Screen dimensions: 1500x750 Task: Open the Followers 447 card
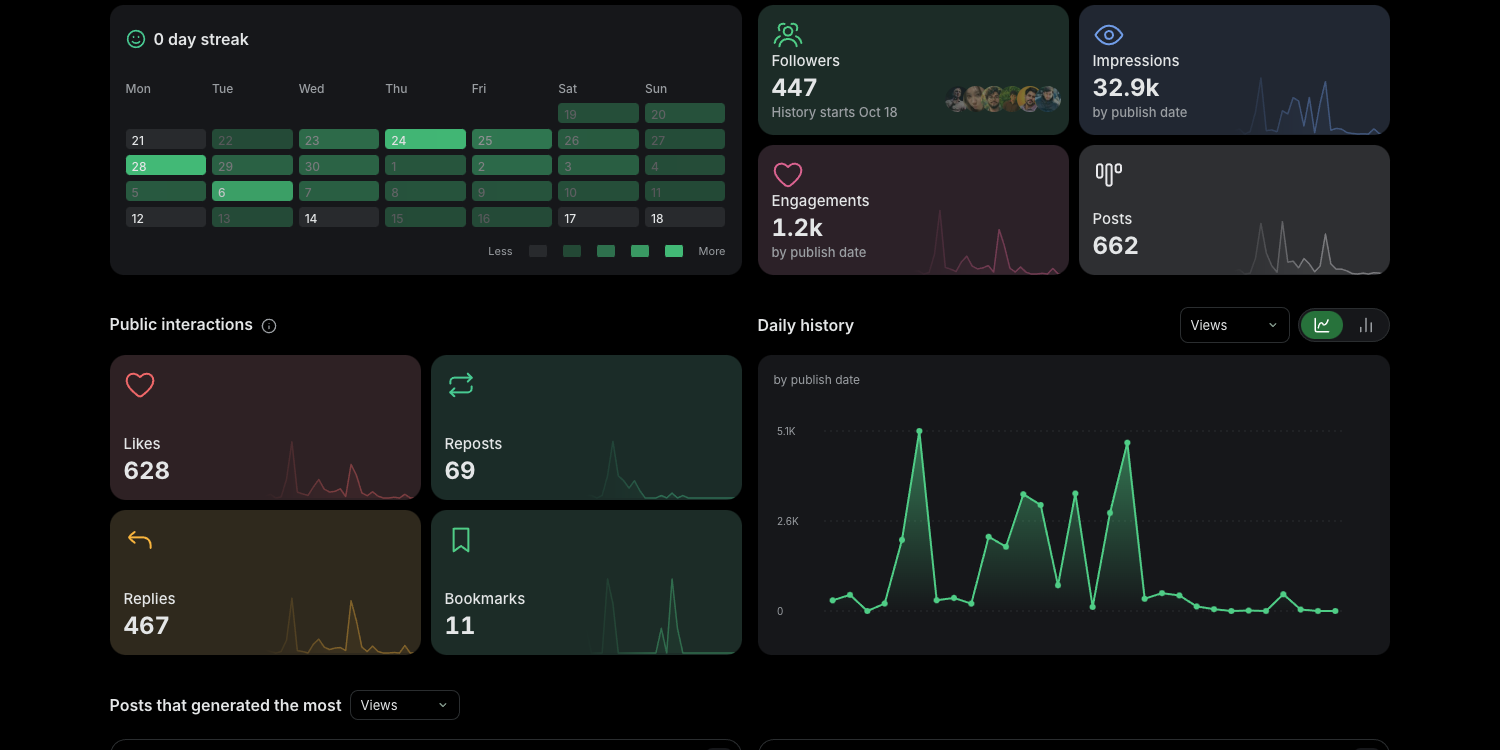[x=913, y=70]
